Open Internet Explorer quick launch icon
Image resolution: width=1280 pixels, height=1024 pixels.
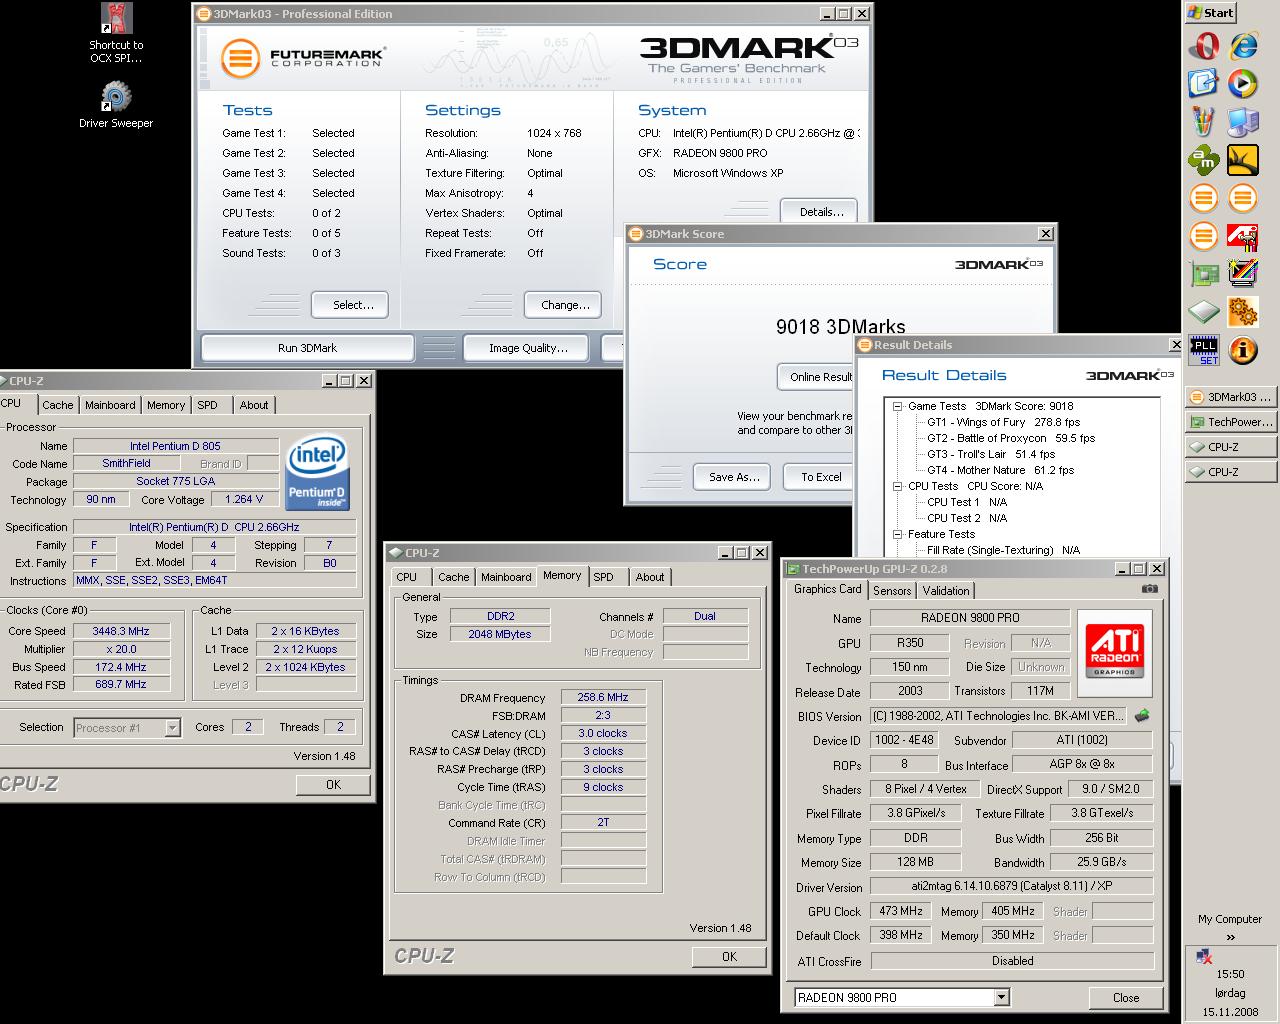1243,46
